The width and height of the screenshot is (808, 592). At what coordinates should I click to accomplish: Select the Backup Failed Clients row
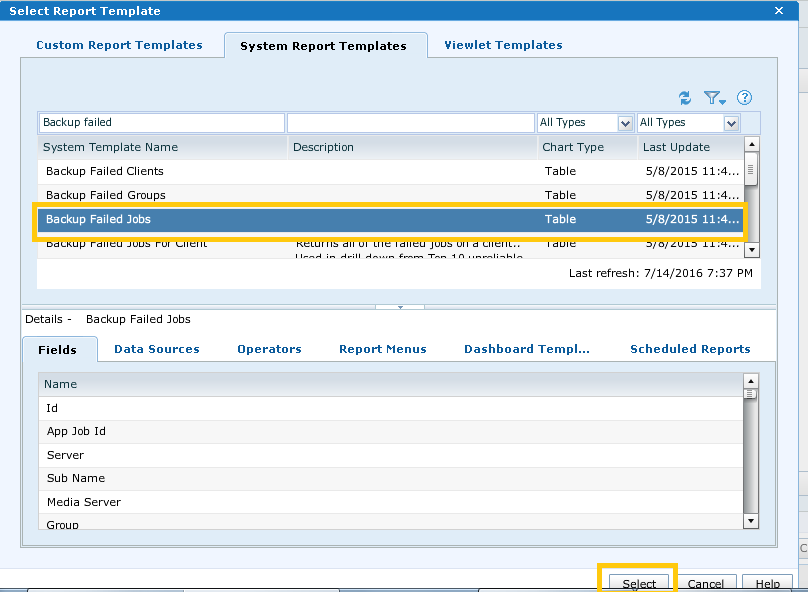[105, 171]
